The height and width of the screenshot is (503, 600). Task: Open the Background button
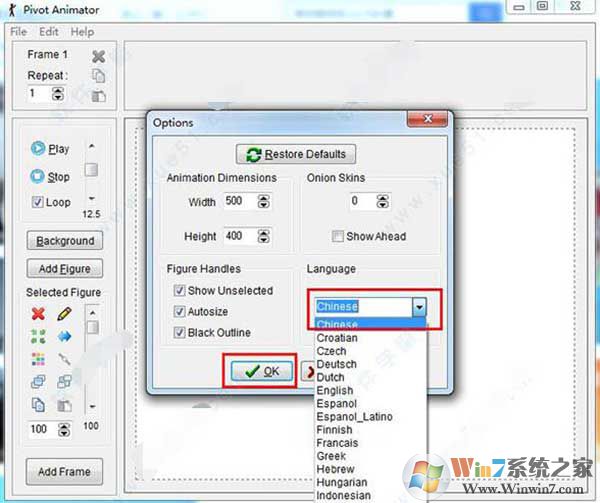pos(65,241)
